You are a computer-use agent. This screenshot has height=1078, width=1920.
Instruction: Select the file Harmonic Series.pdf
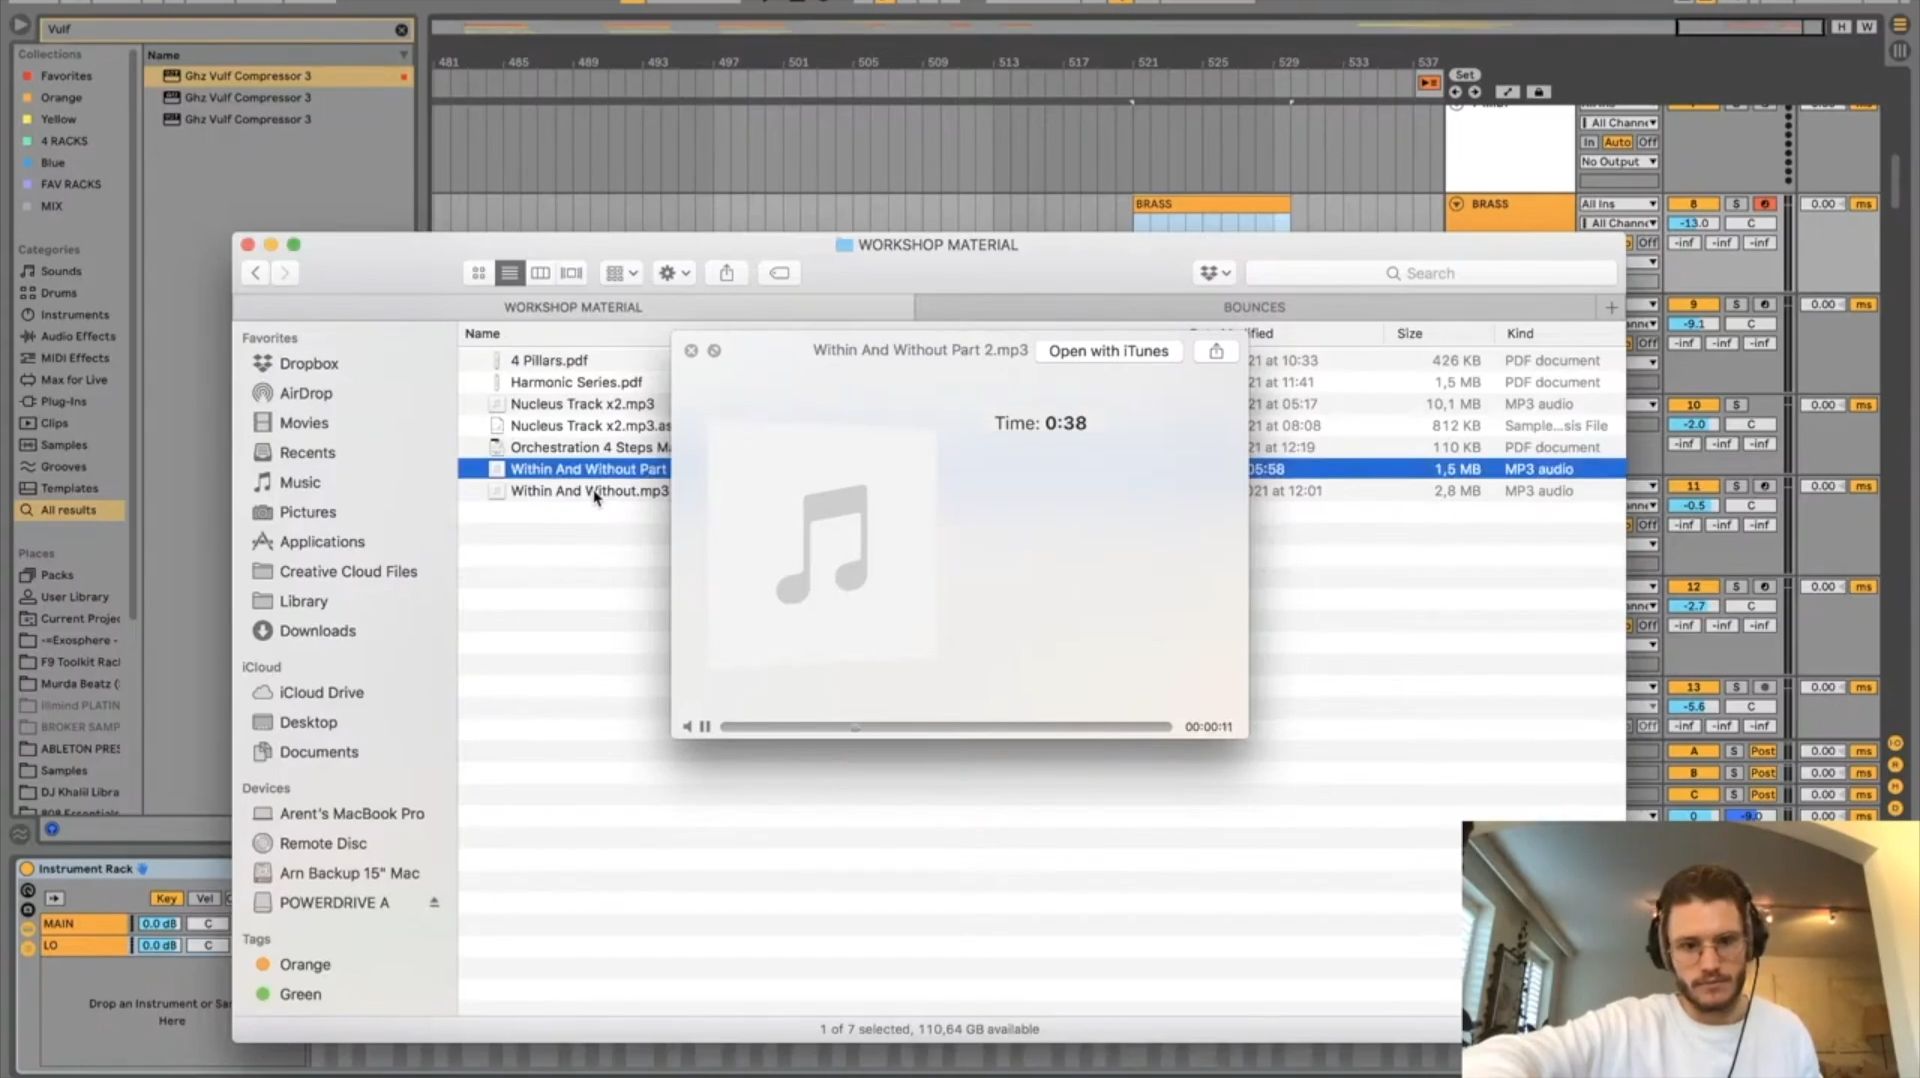(576, 382)
